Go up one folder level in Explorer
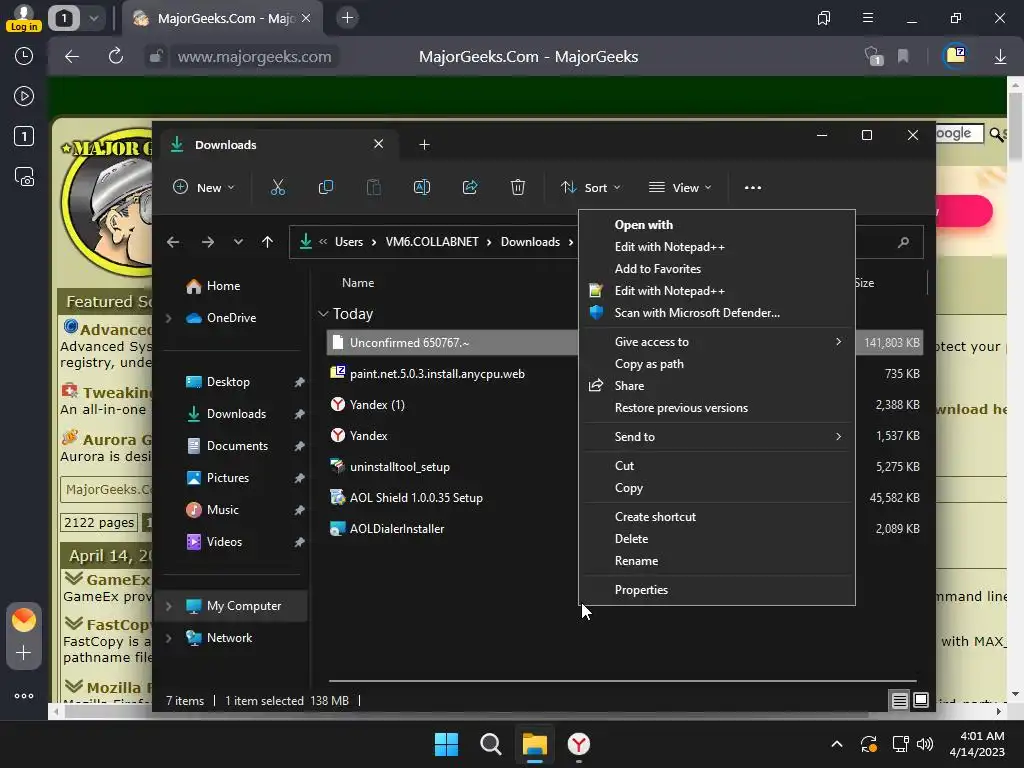1024x768 pixels. point(267,242)
